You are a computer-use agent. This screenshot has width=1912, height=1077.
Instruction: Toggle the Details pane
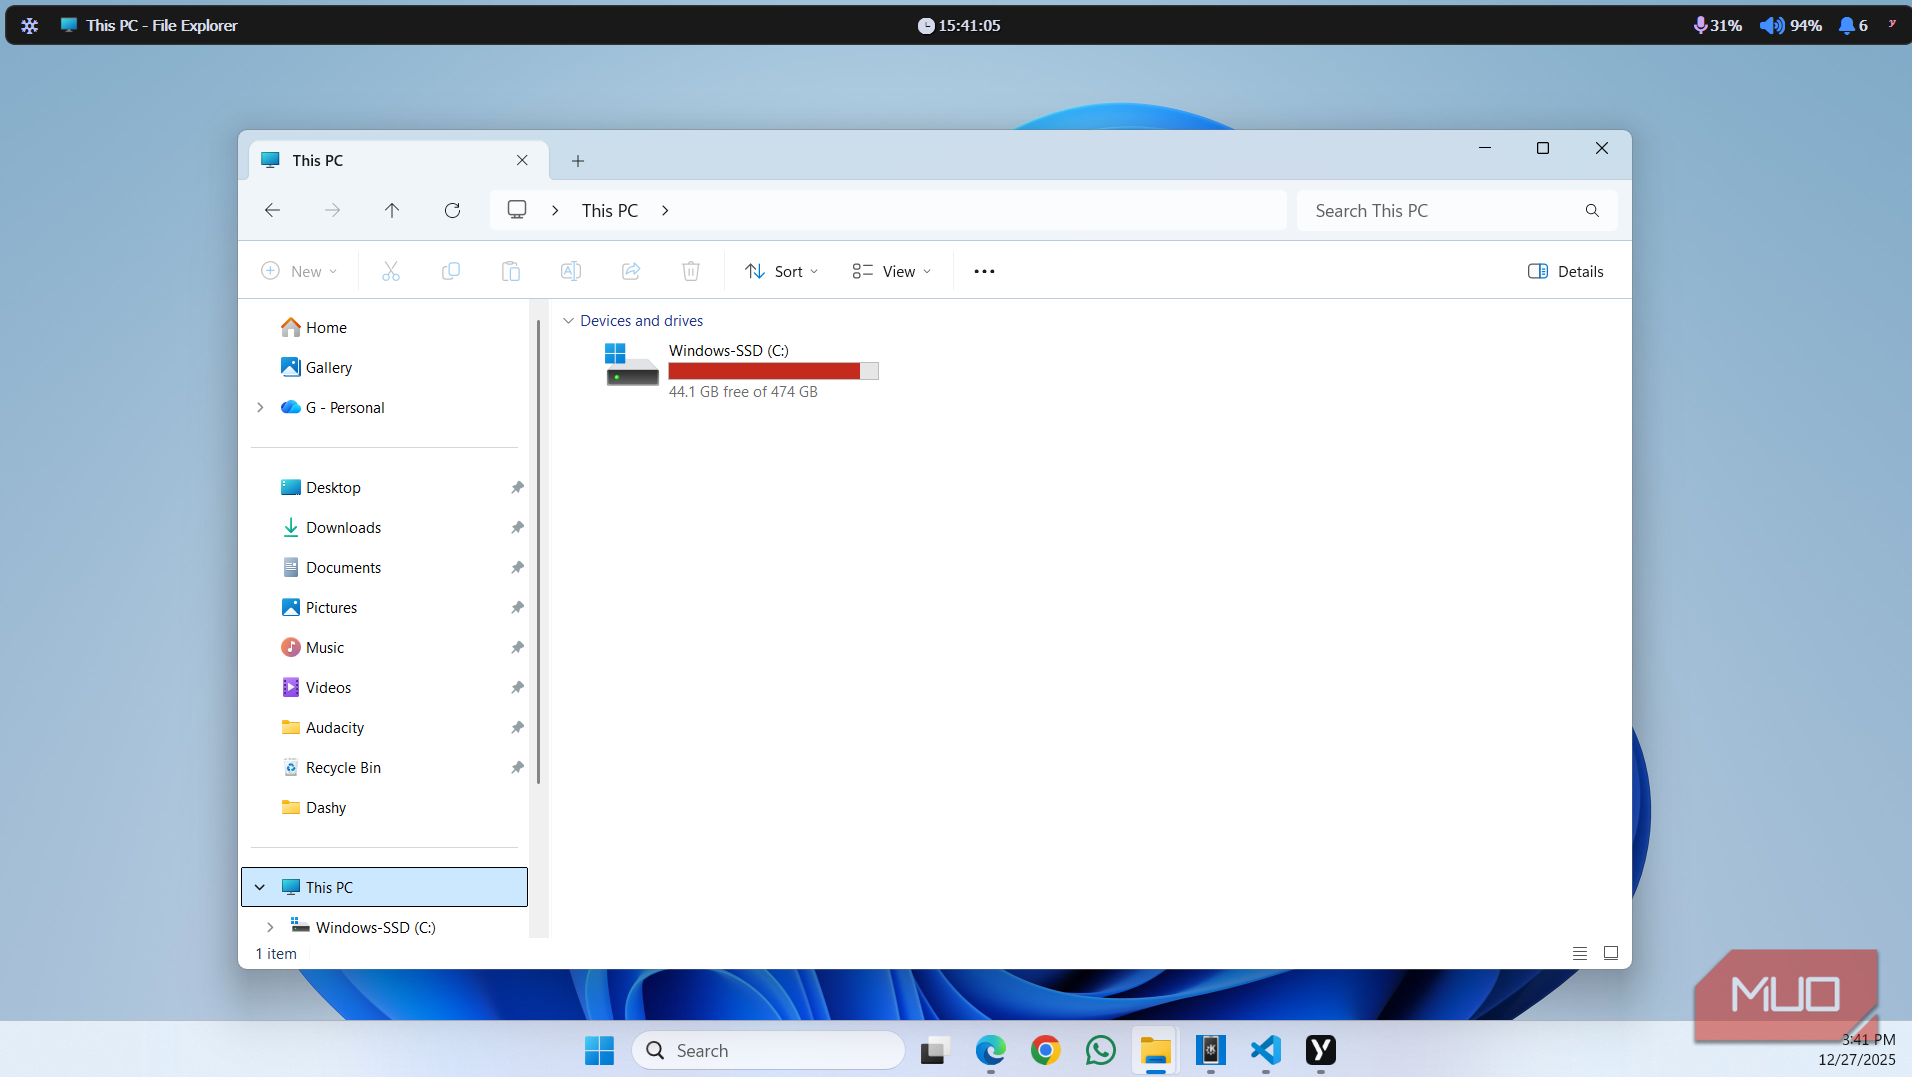1566,271
